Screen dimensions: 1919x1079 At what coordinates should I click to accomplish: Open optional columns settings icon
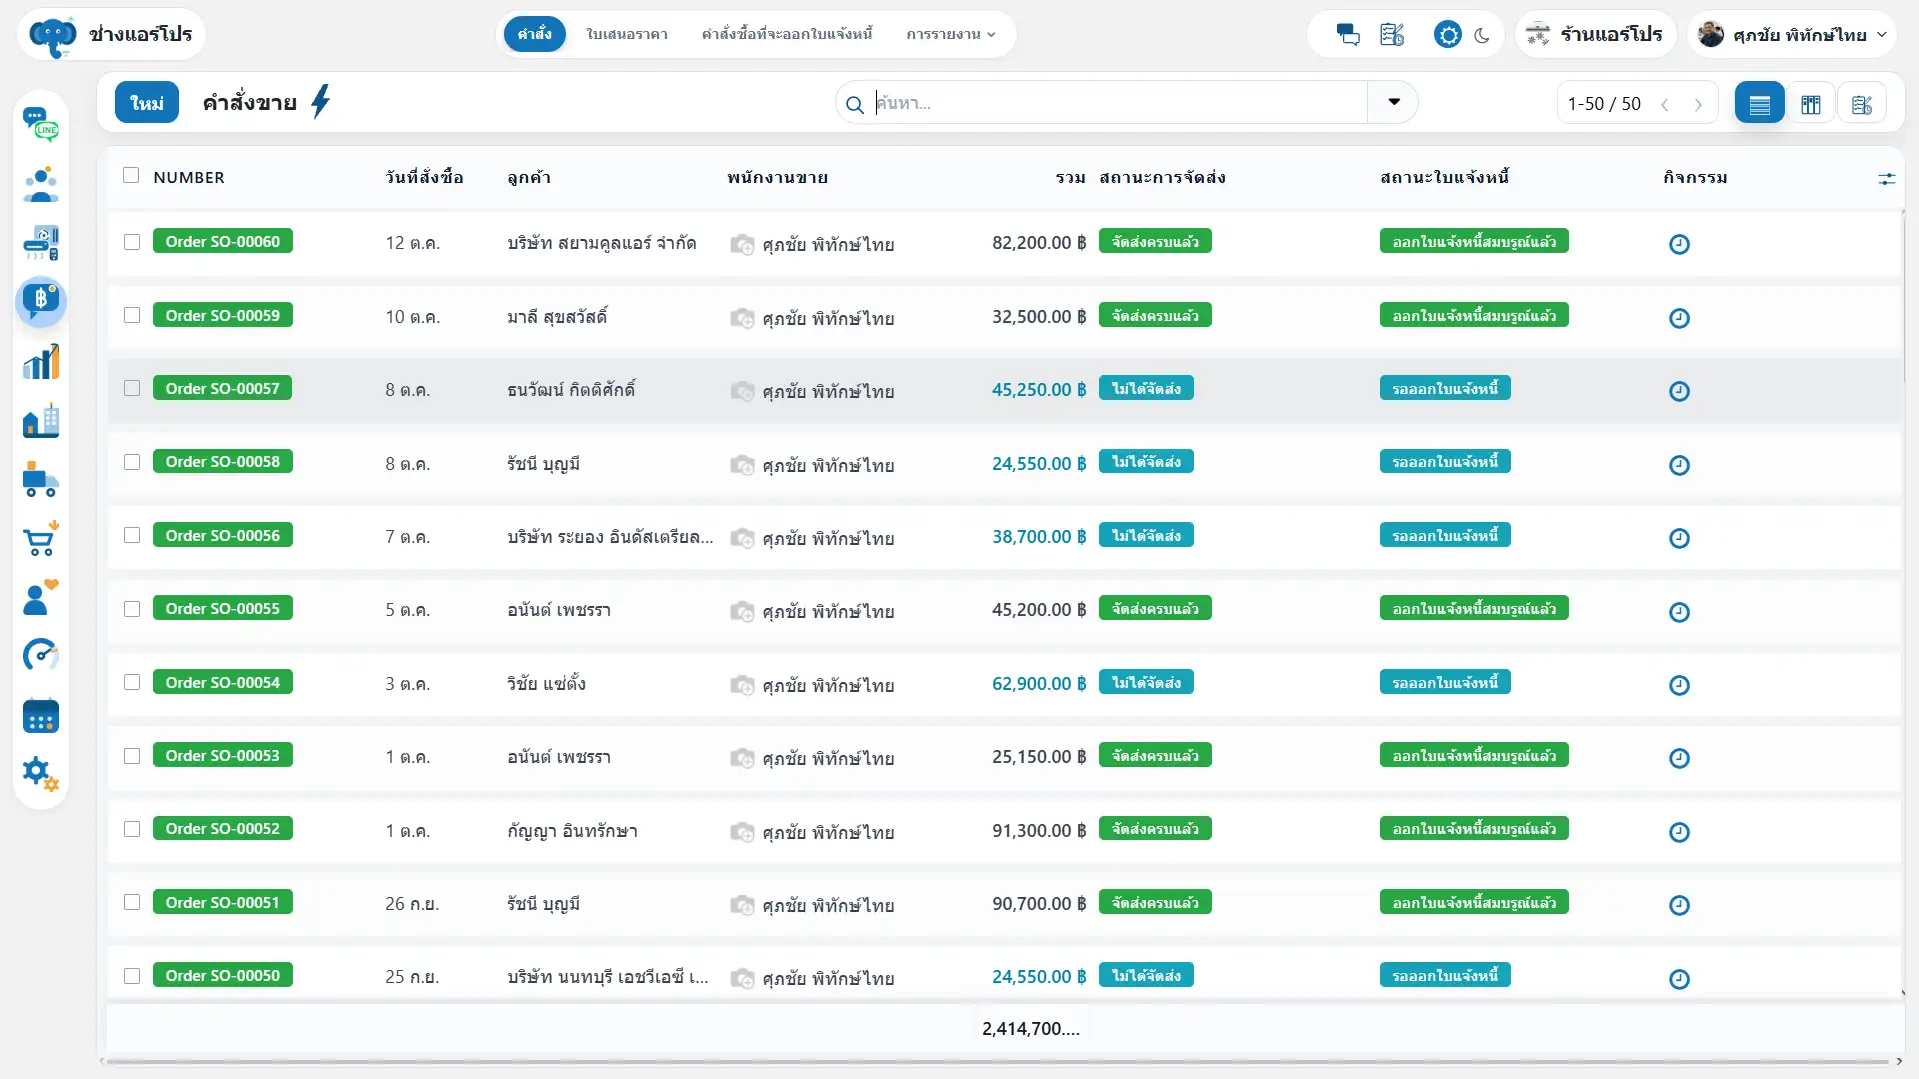pos(1886,179)
